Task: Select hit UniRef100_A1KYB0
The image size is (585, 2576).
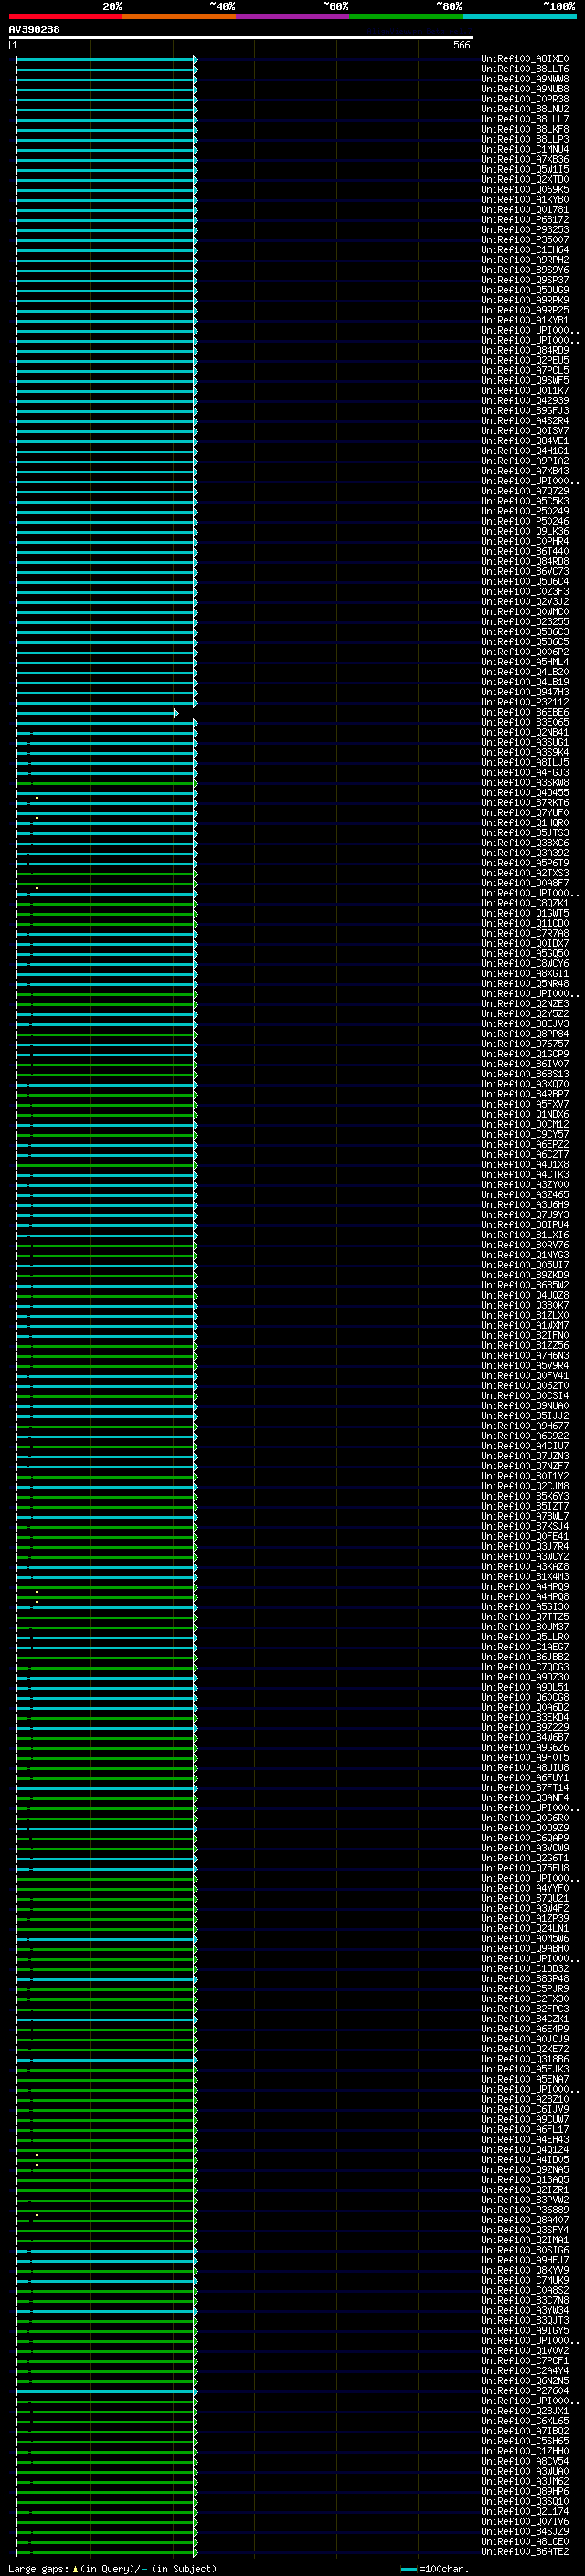Action: tap(525, 199)
